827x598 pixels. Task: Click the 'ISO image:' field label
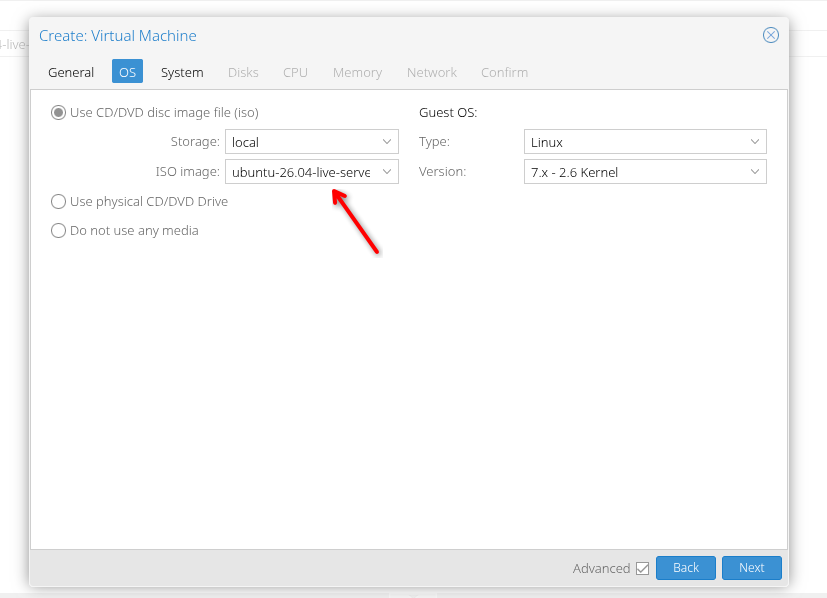coord(187,172)
